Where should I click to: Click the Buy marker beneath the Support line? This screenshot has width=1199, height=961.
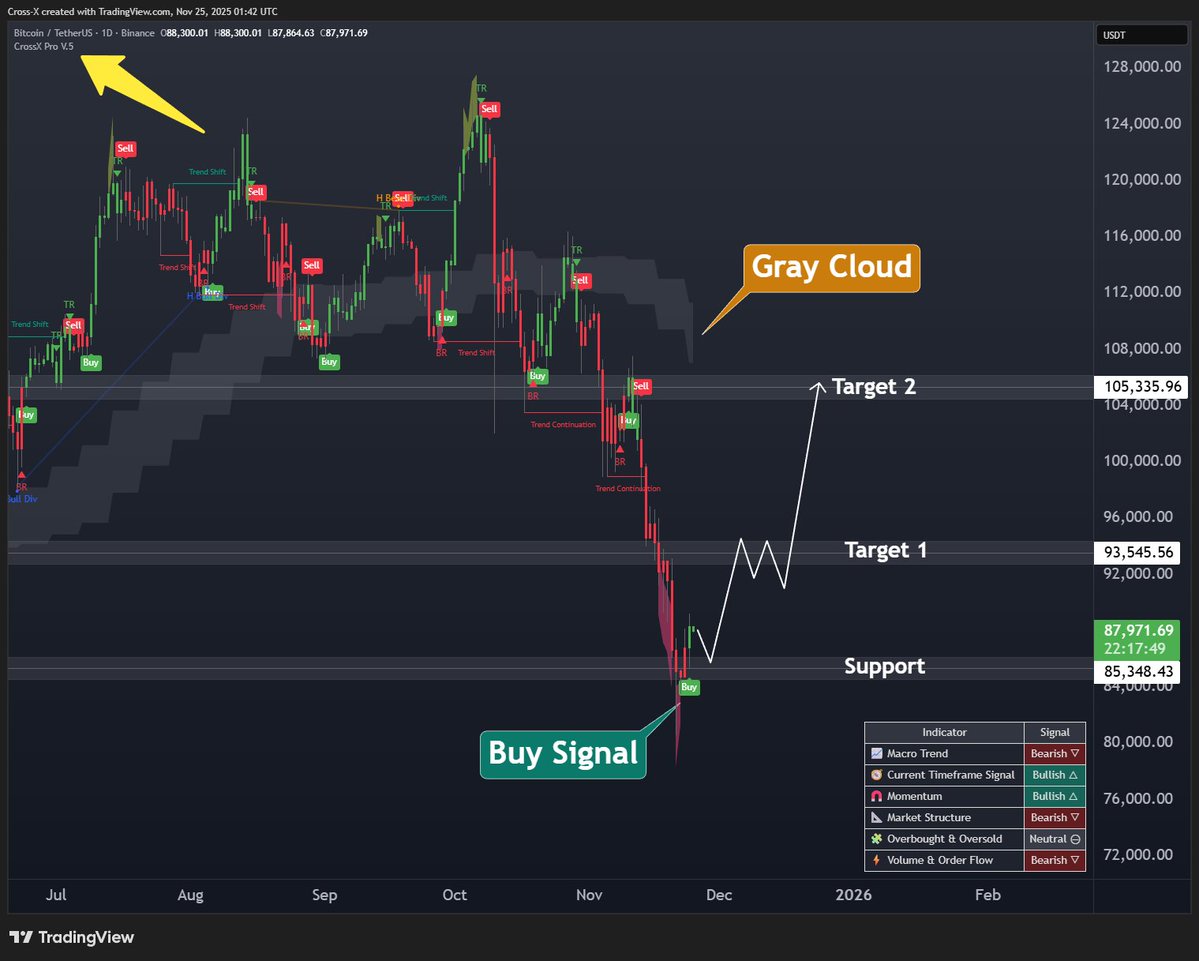point(689,687)
